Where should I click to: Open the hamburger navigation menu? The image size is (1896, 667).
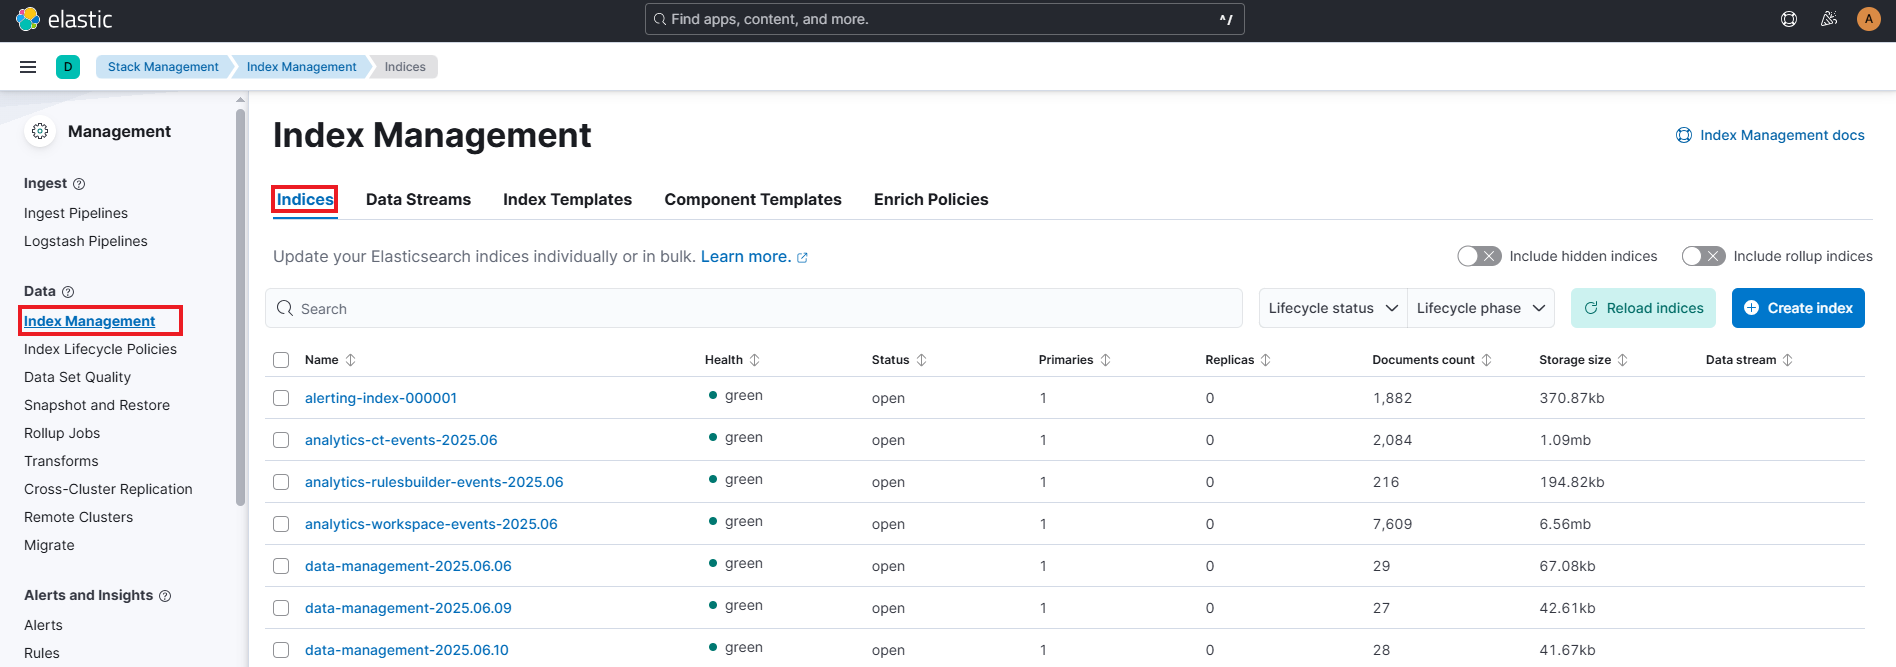[x=28, y=67]
